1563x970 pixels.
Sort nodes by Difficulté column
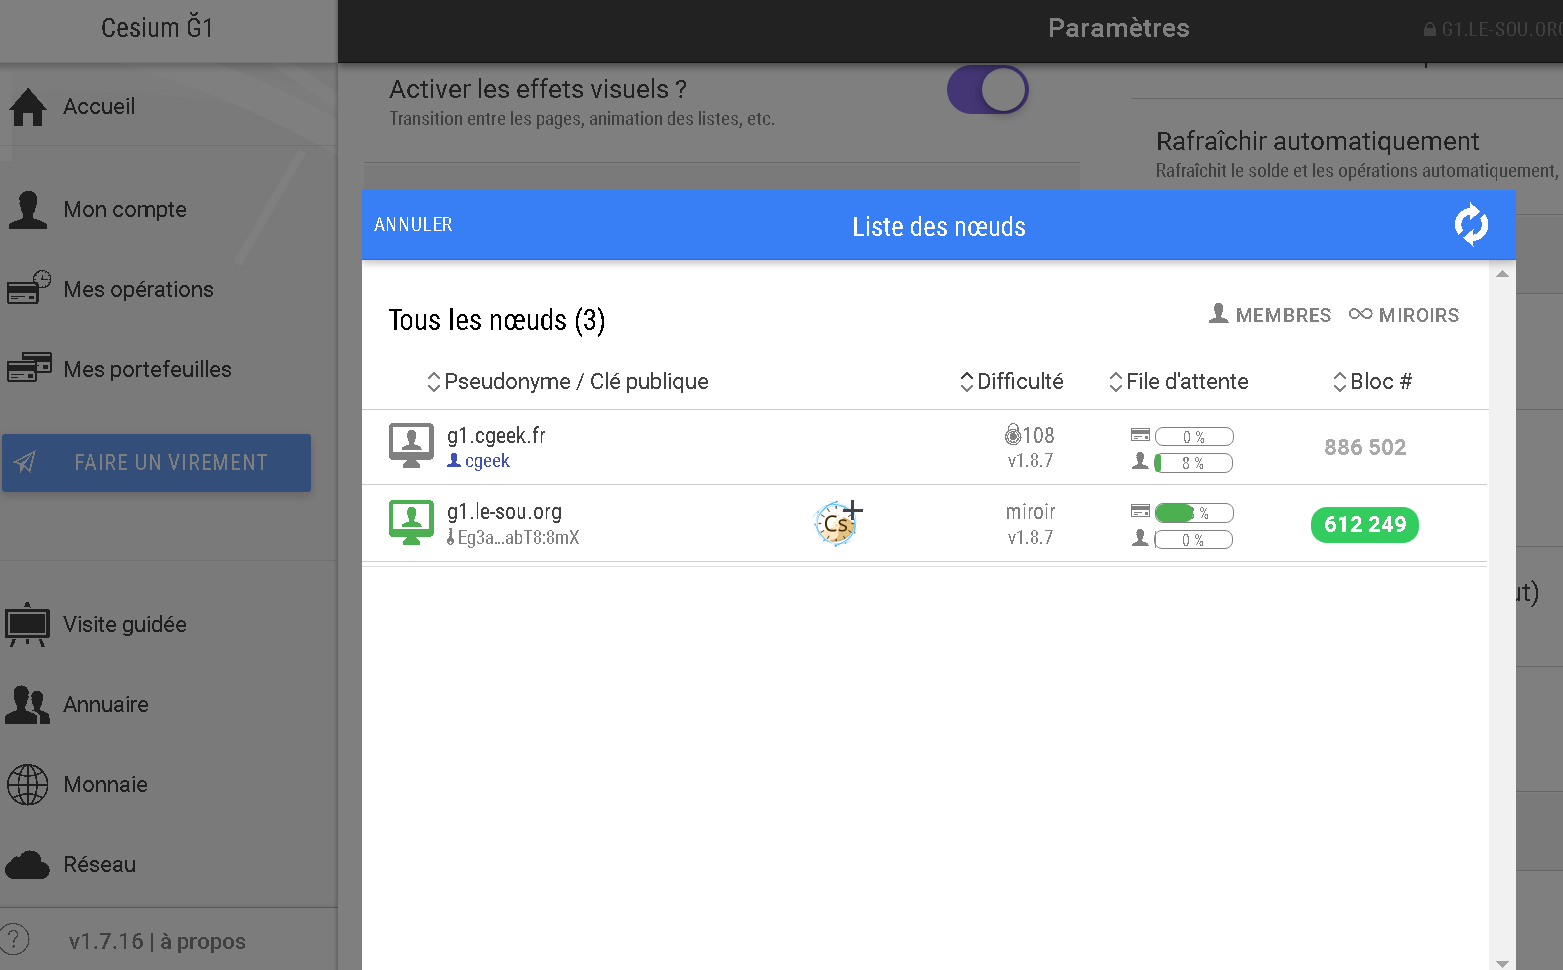(x=1012, y=382)
